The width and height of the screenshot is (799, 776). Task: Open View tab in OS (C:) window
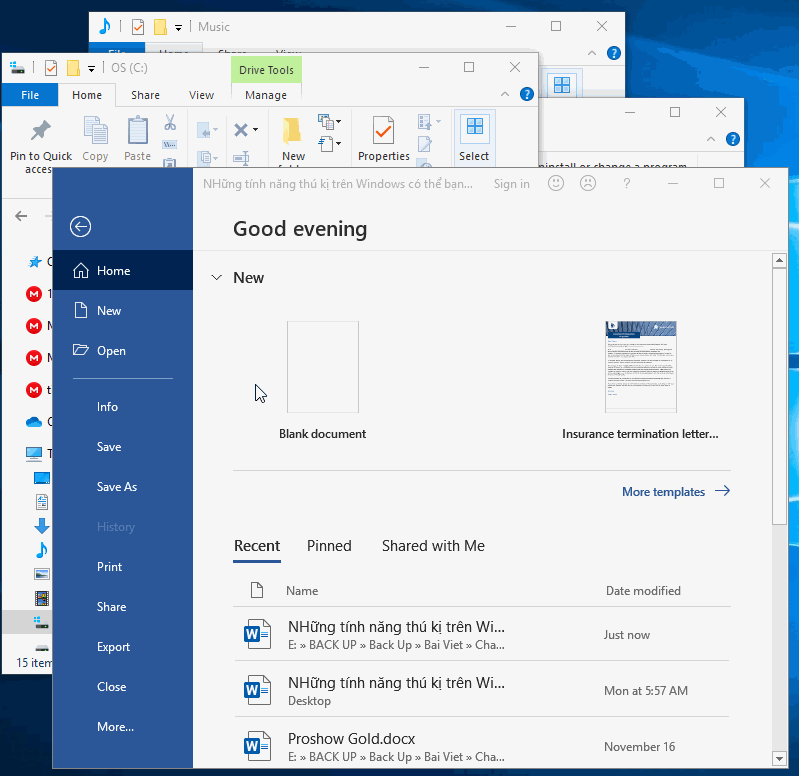click(201, 95)
